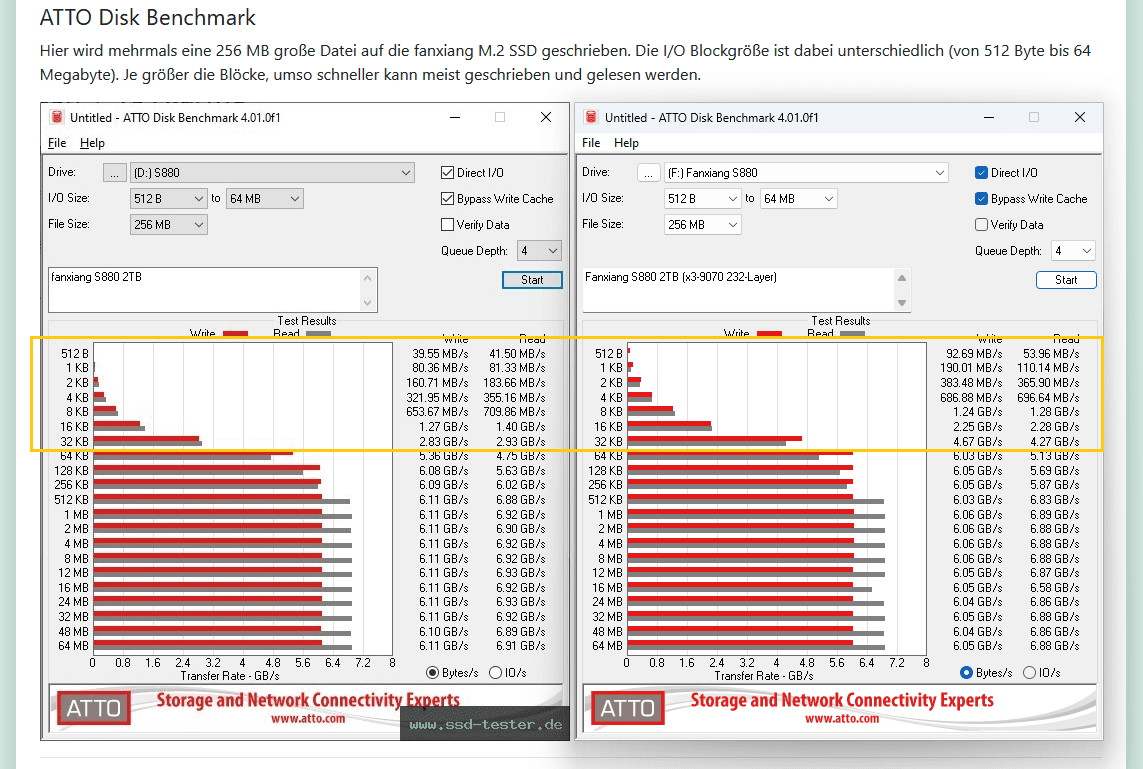Click gray Read legend swatch in right window

coord(853,334)
